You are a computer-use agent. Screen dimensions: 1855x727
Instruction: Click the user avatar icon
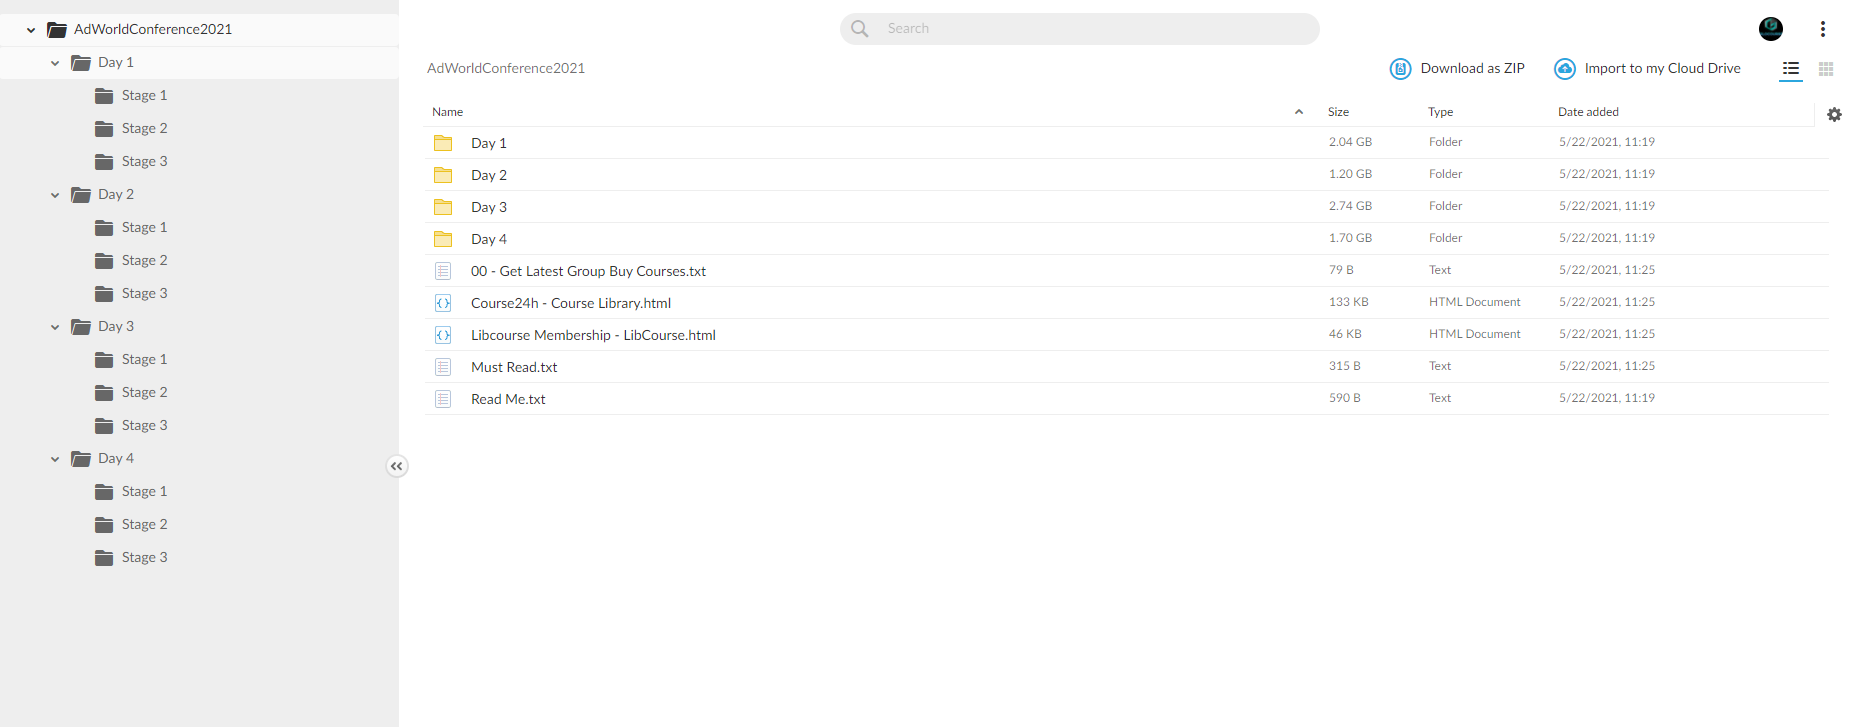point(1771,29)
